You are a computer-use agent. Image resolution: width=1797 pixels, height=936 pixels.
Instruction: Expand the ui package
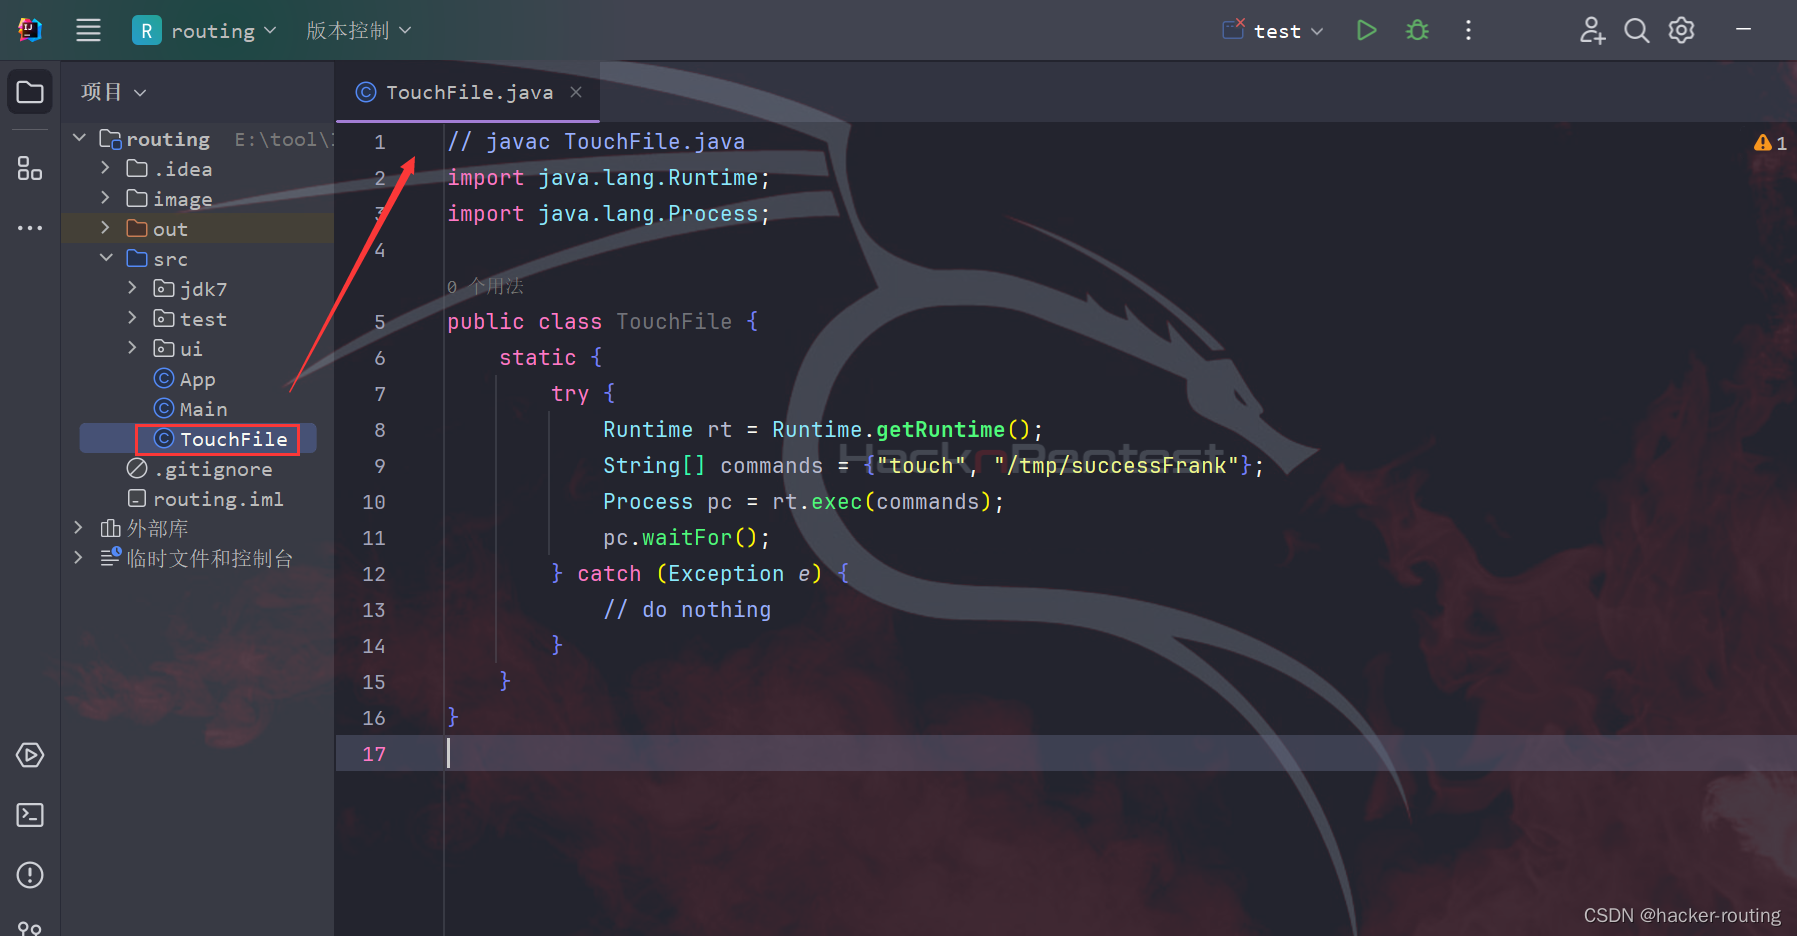(132, 348)
